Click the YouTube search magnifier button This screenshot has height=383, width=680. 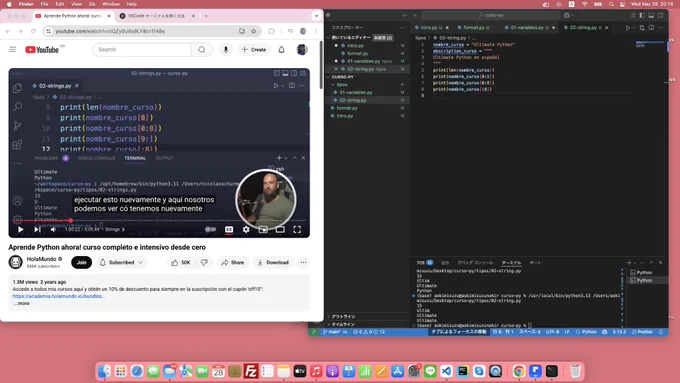click(202, 49)
